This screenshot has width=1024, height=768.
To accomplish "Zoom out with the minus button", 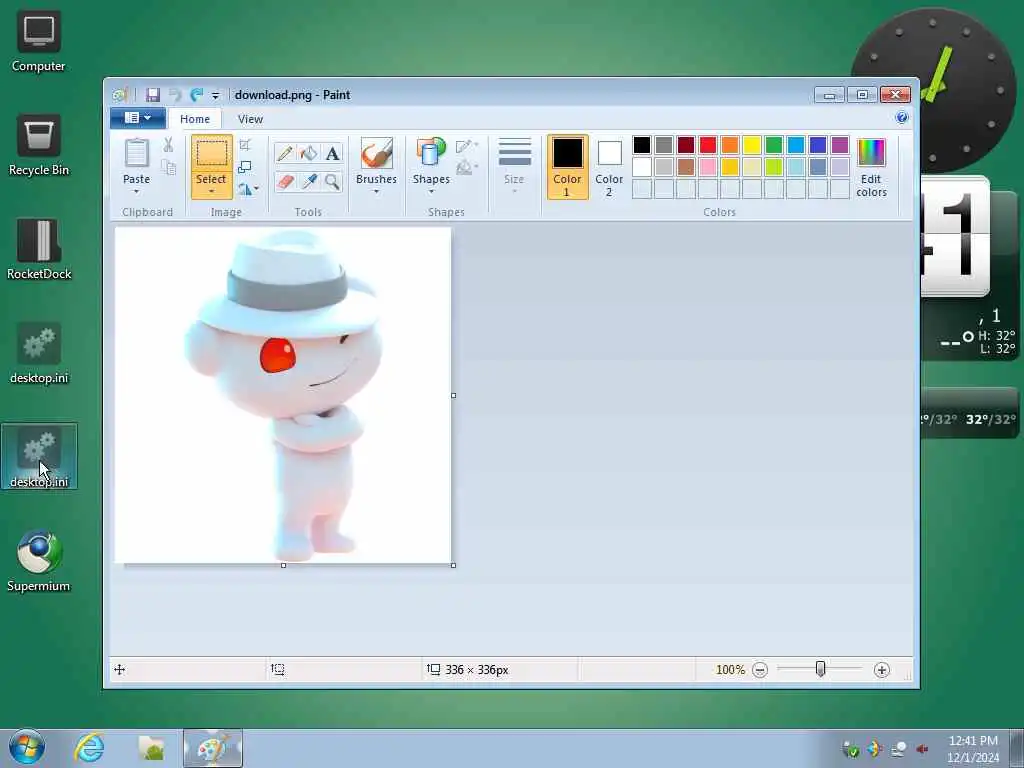I will point(760,670).
